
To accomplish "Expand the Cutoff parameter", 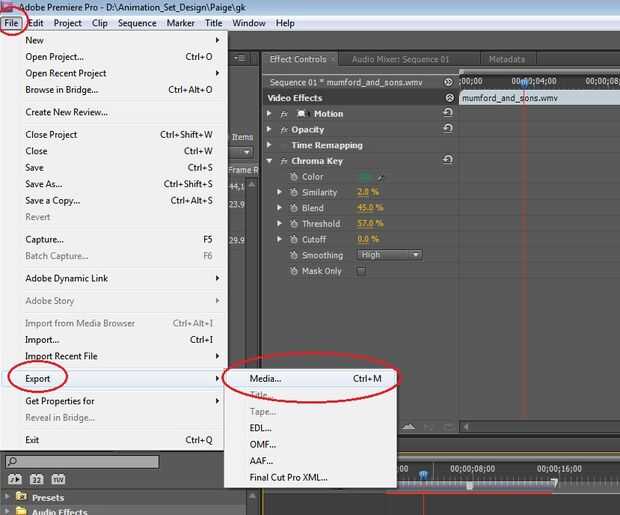I will (x=280, y=239).
